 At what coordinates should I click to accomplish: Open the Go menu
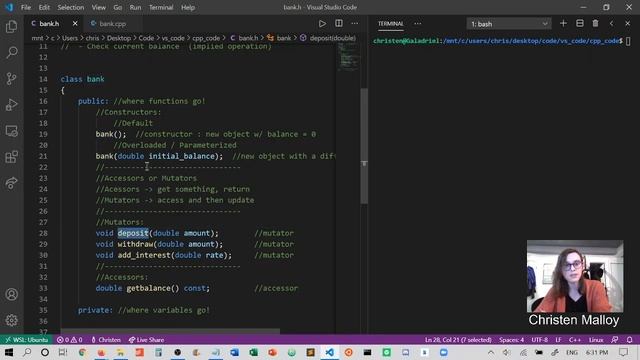[x=118, y=7]
